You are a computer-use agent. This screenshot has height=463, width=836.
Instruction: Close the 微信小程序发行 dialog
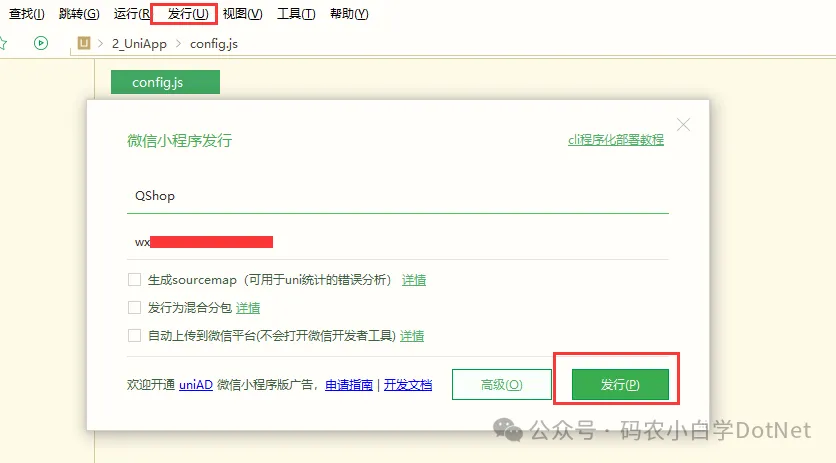683,125
